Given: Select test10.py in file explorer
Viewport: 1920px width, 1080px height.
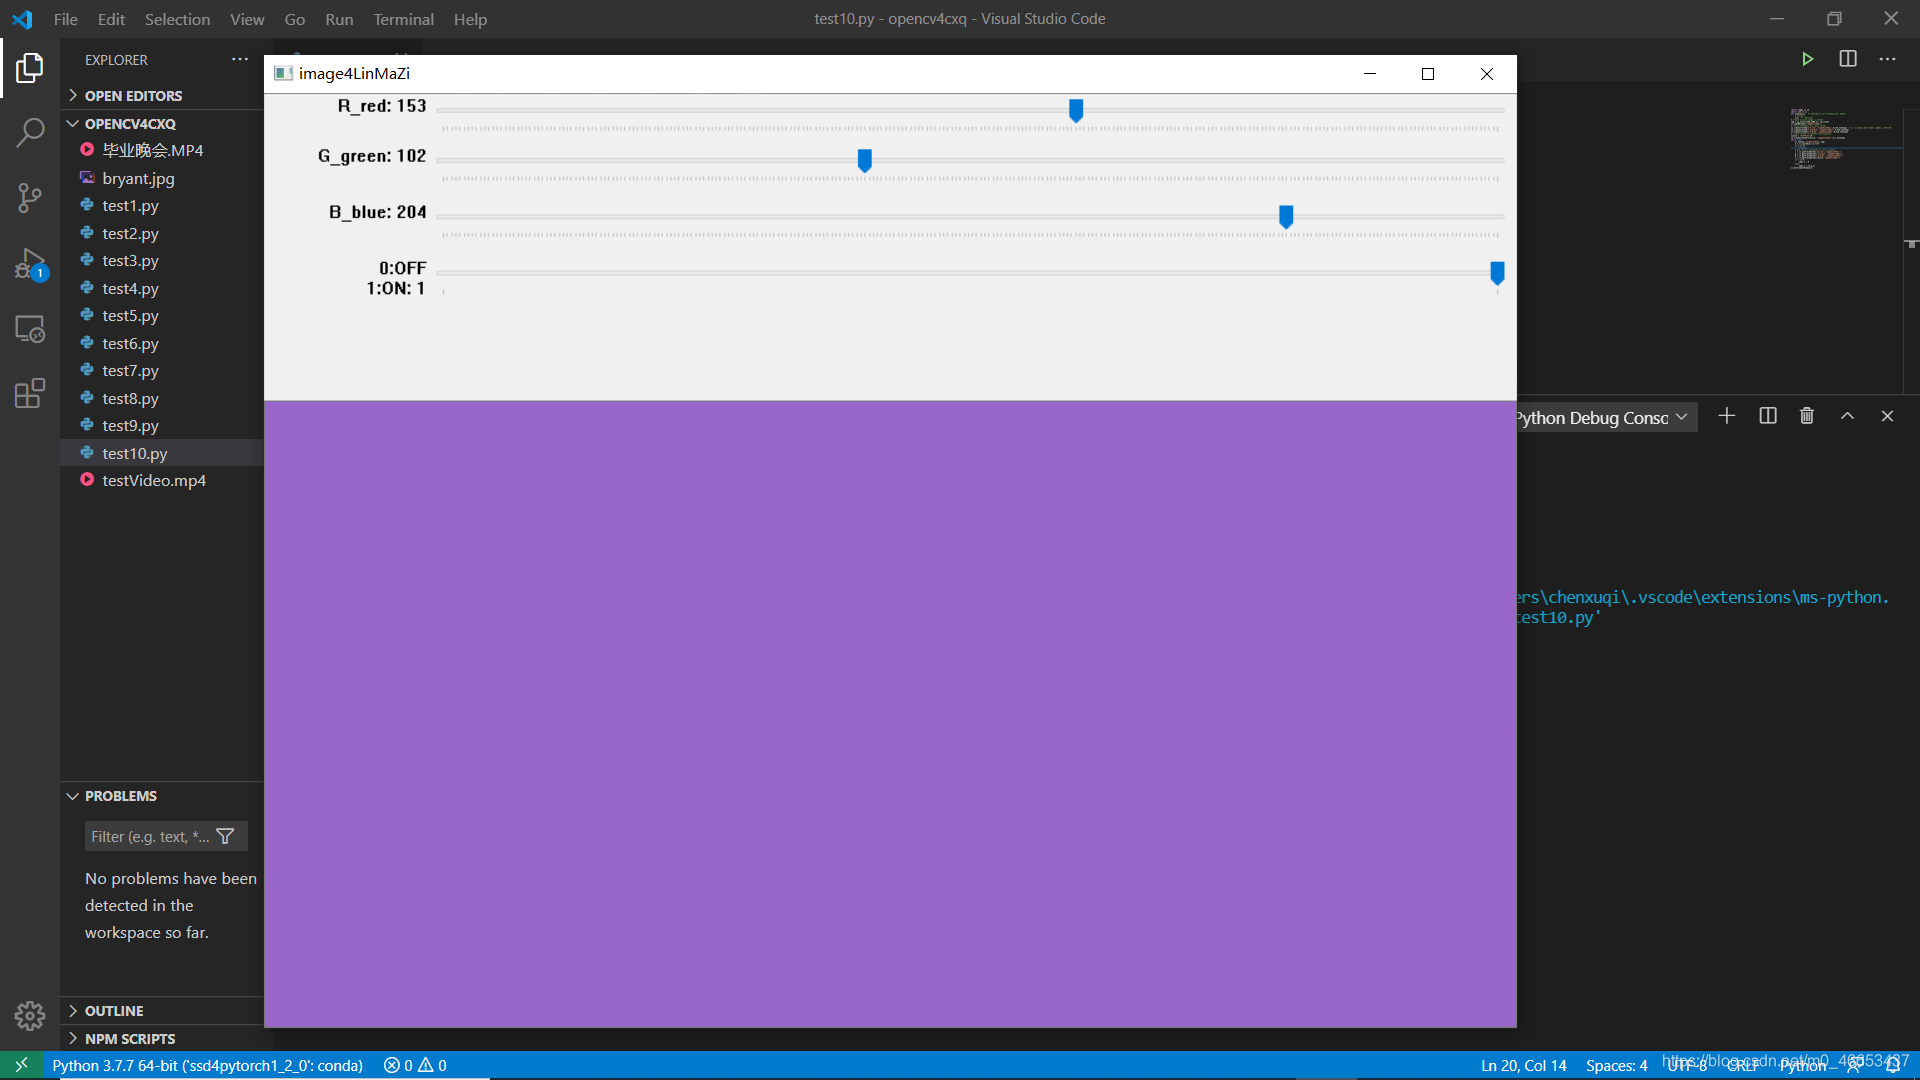Looking at the screenshot, I should tap(135, 452).
